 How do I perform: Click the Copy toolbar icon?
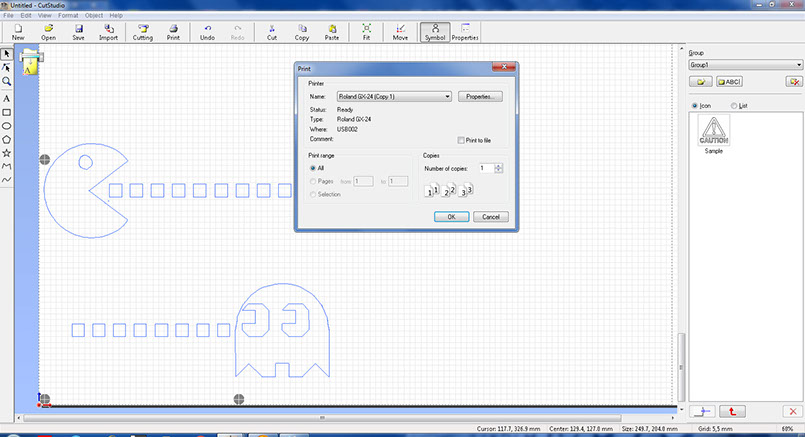coord(302,32)
